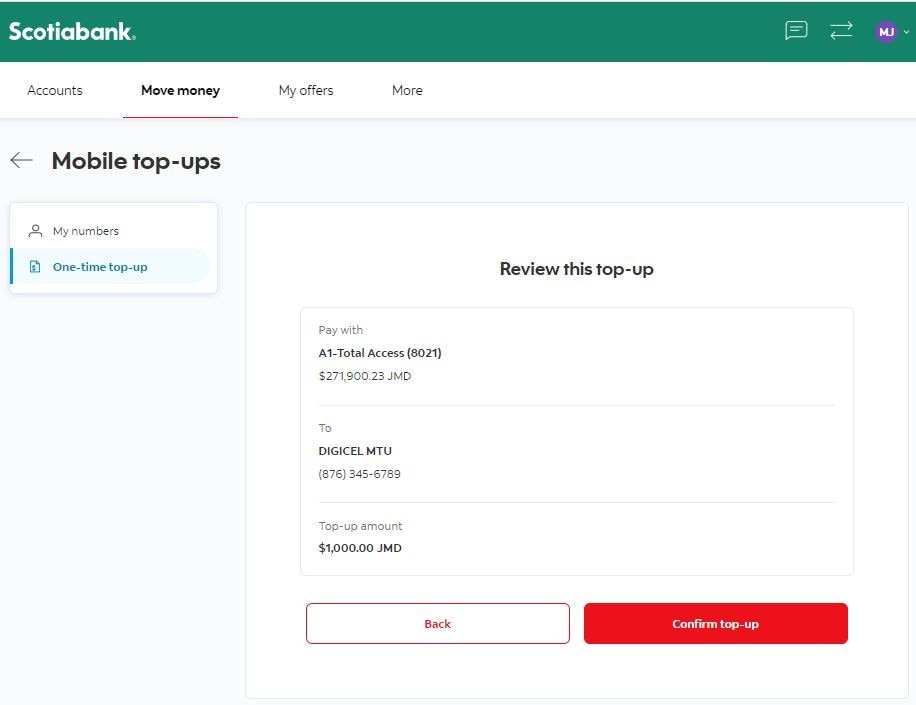Click the Back button
Screen dimensions: 916x705
click(x=438, y=624)
